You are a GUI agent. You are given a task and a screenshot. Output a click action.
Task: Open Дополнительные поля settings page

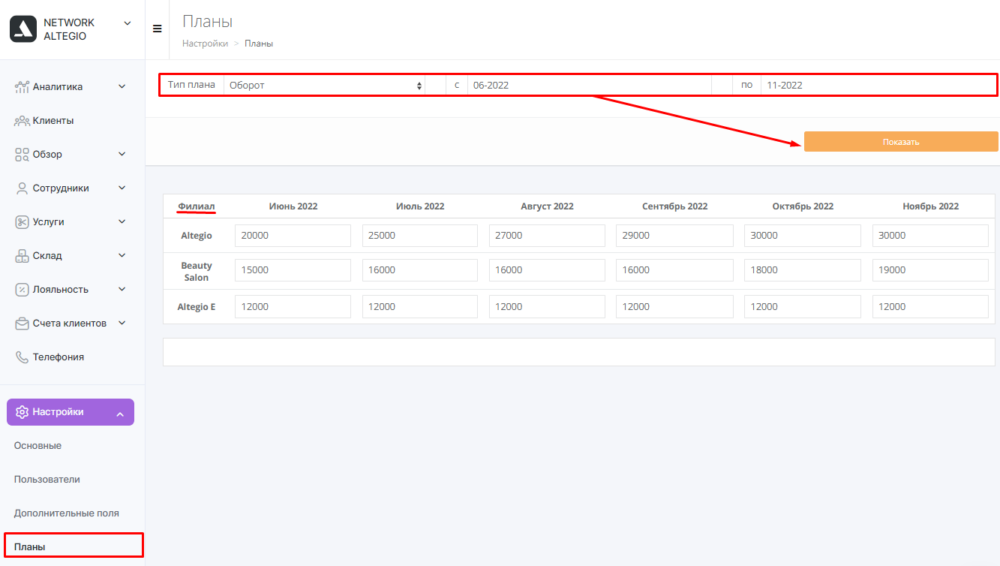click(x=66, y=513)
